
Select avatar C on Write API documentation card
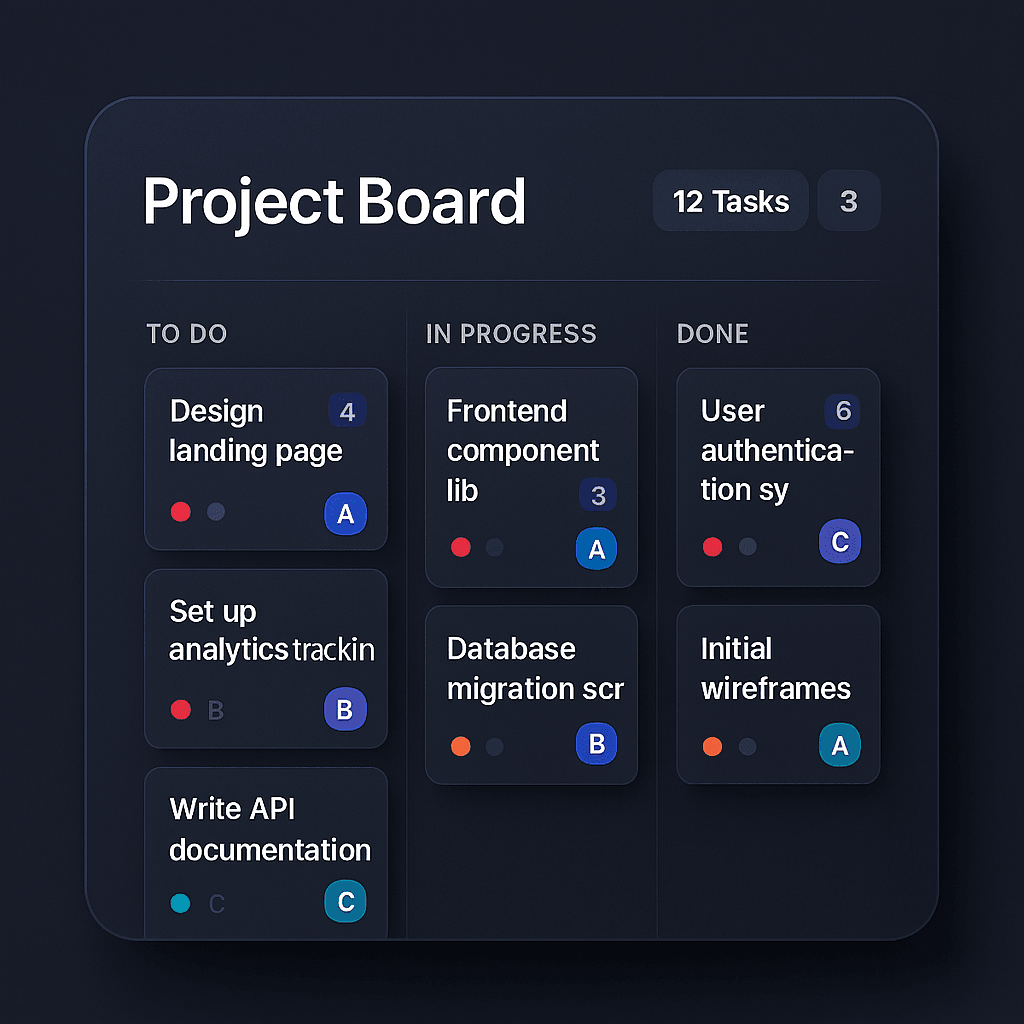coord(346,901)
